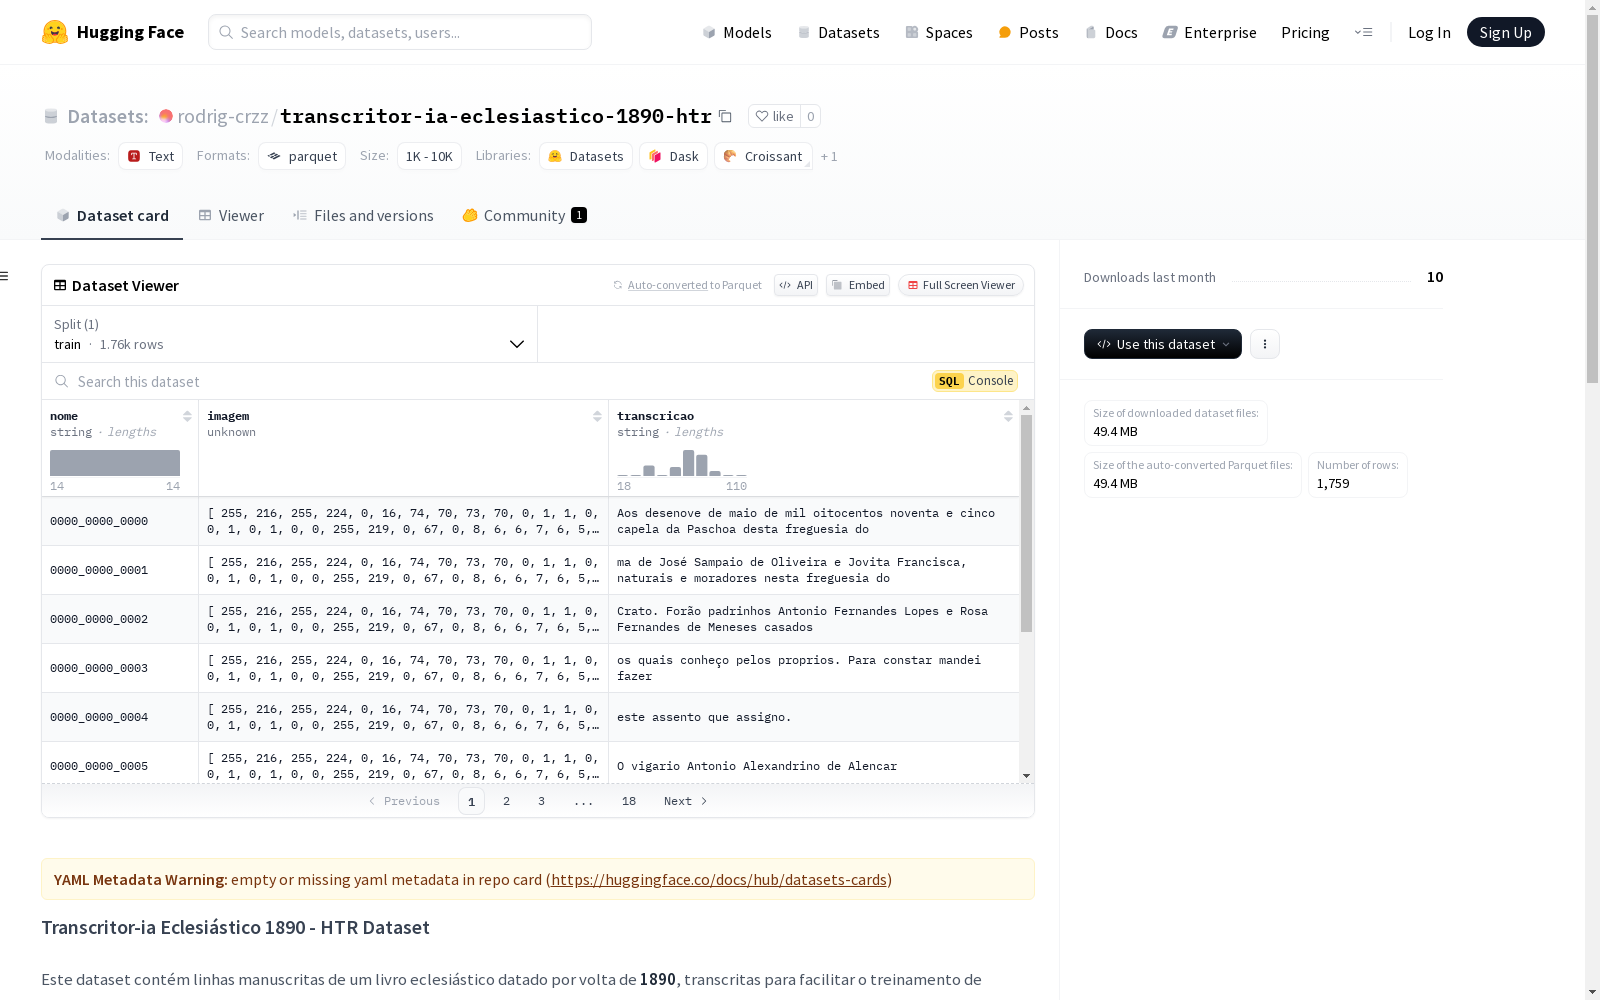The image size is (1600, 1000).
Task: Open the three-dot dataset options menu
Action: (x=1265, y=344)
